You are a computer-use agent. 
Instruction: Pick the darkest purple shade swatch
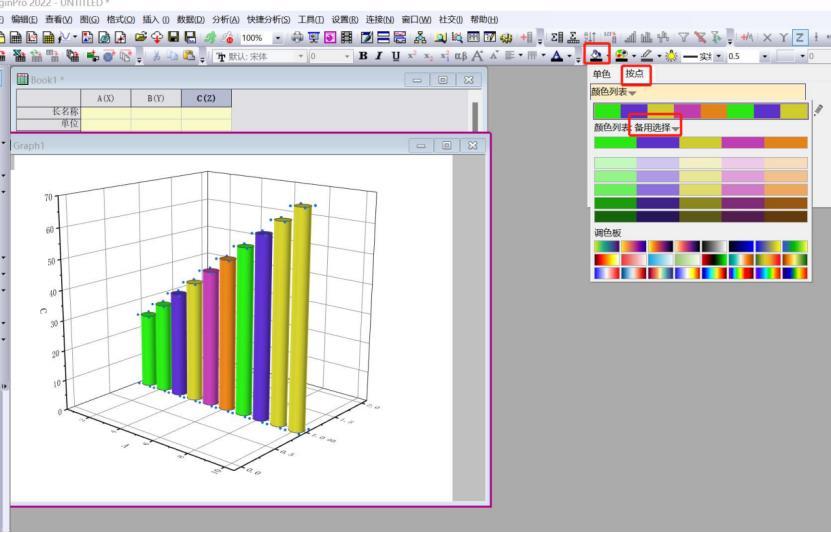(x=658, y=216)
